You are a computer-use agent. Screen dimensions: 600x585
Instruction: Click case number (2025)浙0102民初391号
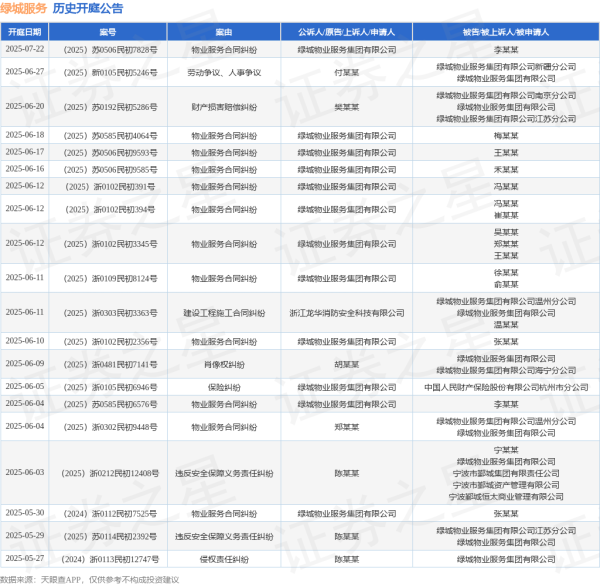110,187
